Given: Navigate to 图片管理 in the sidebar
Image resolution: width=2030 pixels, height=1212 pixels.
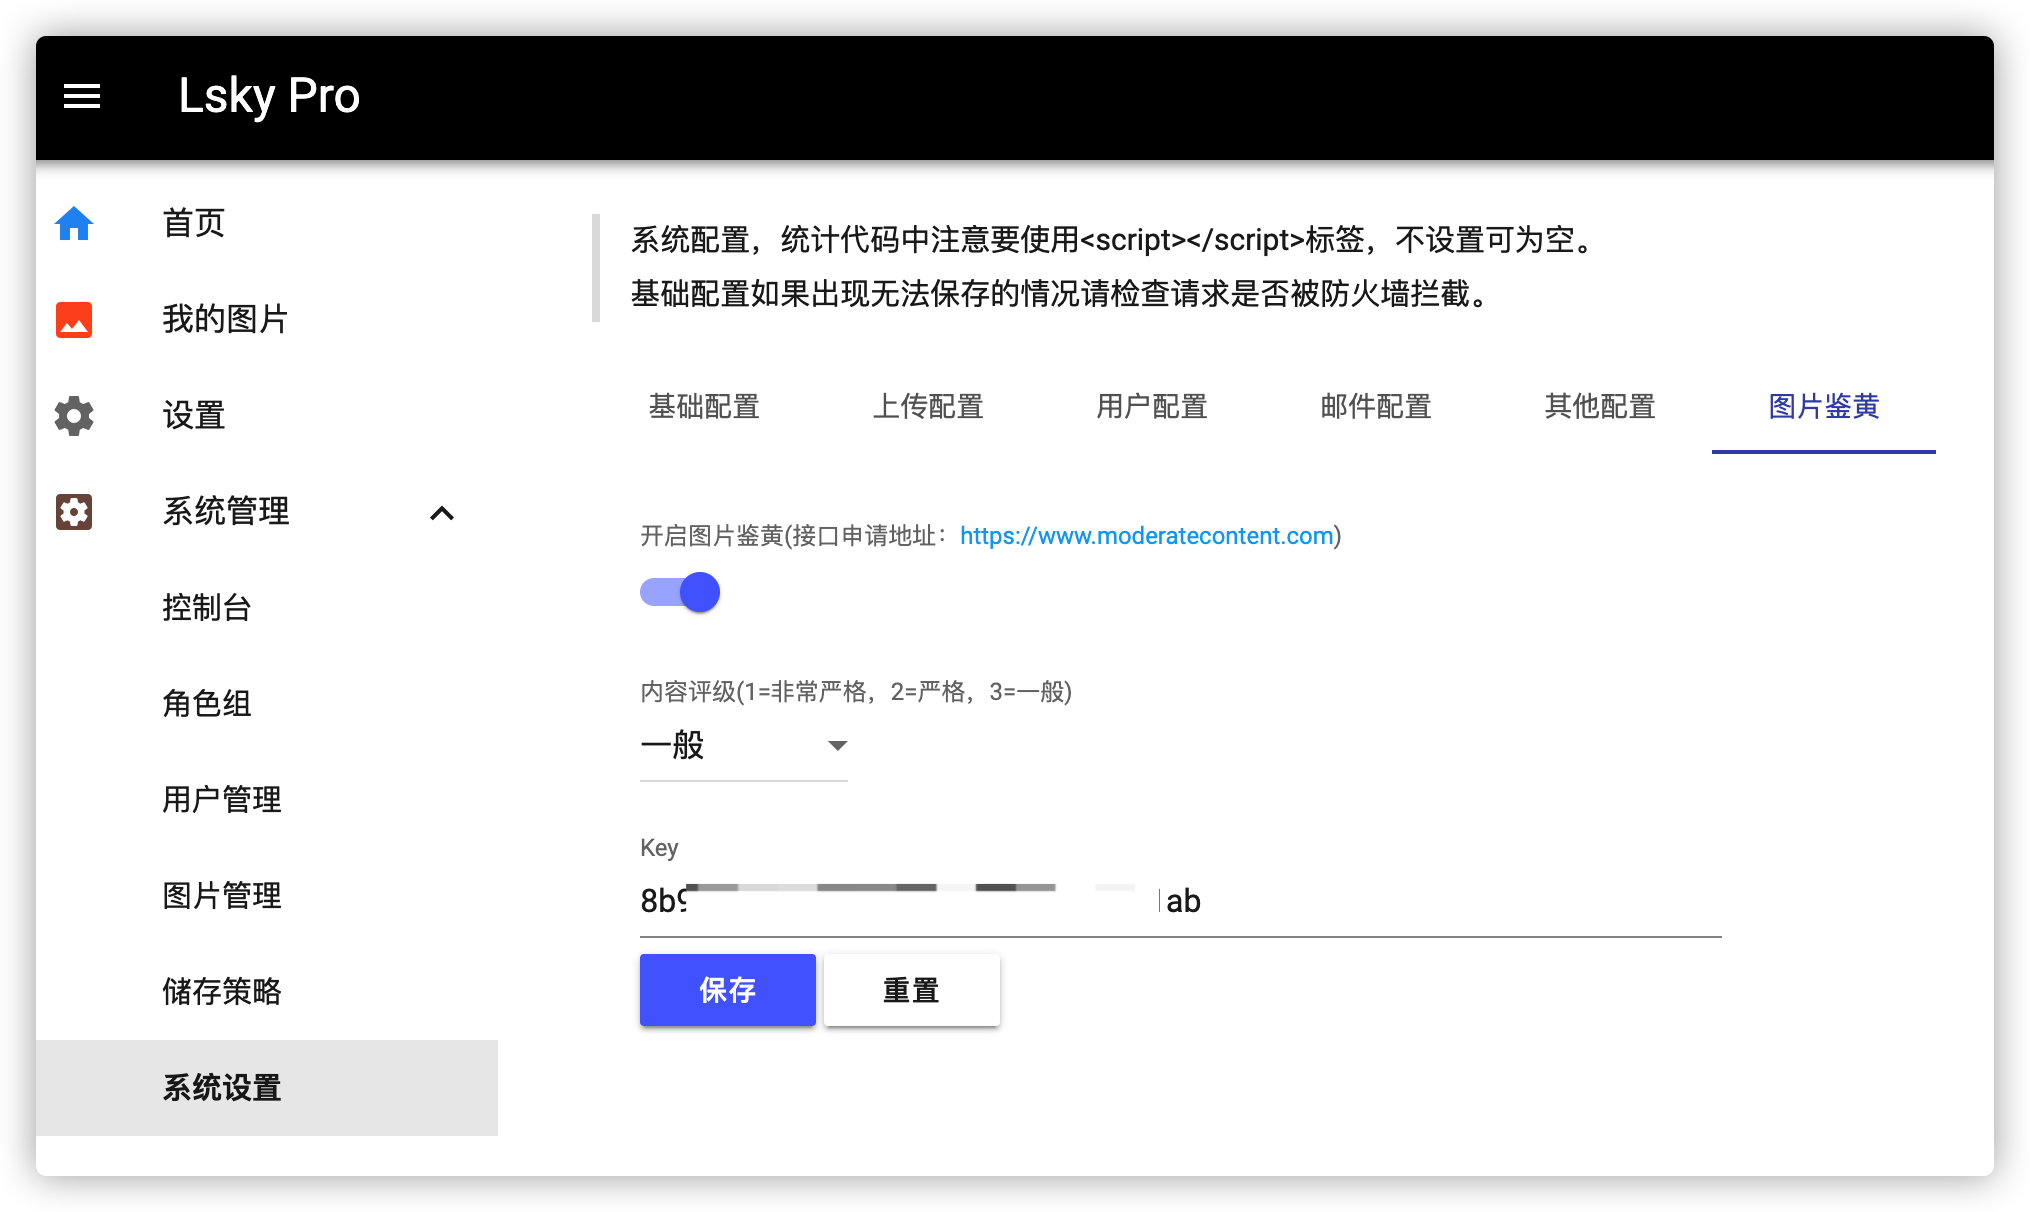Looking at the screenshot, I should click(x=222, y=895).
